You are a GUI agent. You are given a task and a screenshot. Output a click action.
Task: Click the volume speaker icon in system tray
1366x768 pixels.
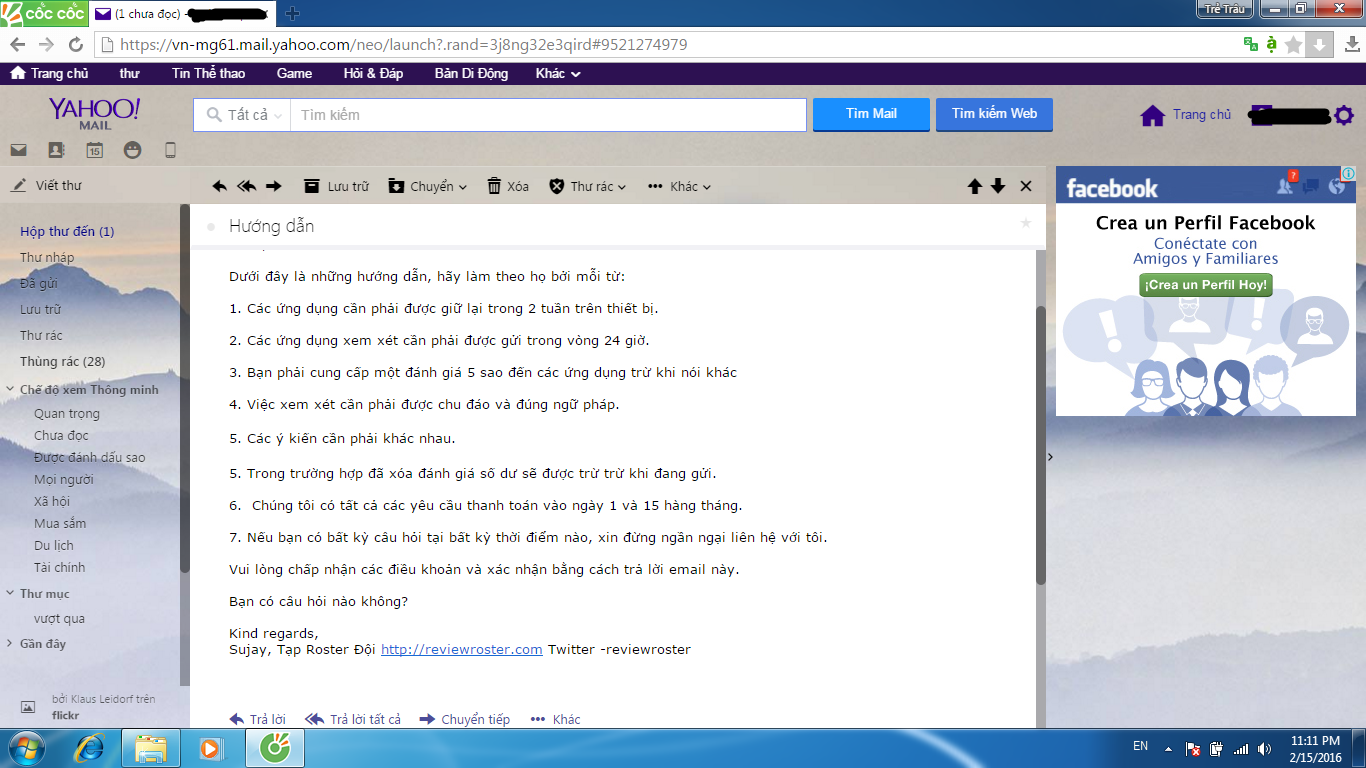pos(1264,748)
